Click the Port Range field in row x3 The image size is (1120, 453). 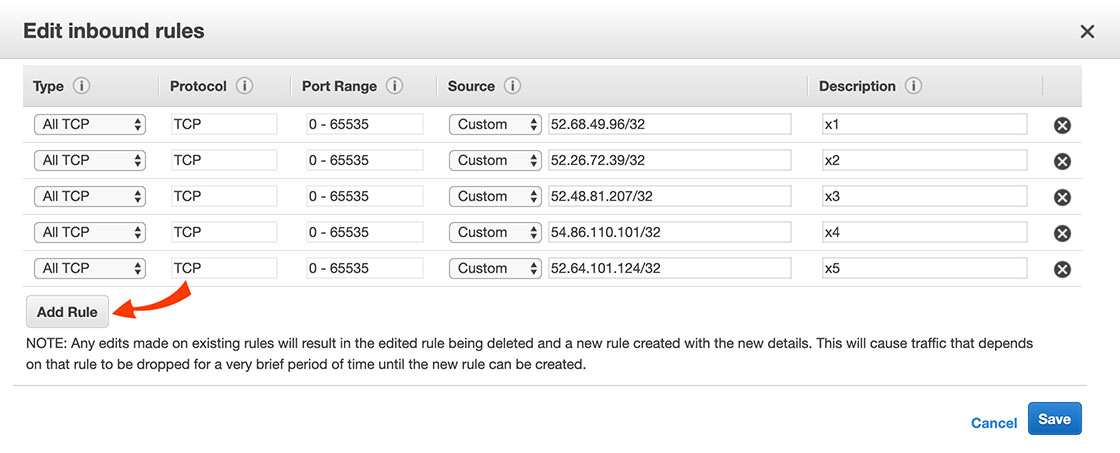(x=364, y=196)
